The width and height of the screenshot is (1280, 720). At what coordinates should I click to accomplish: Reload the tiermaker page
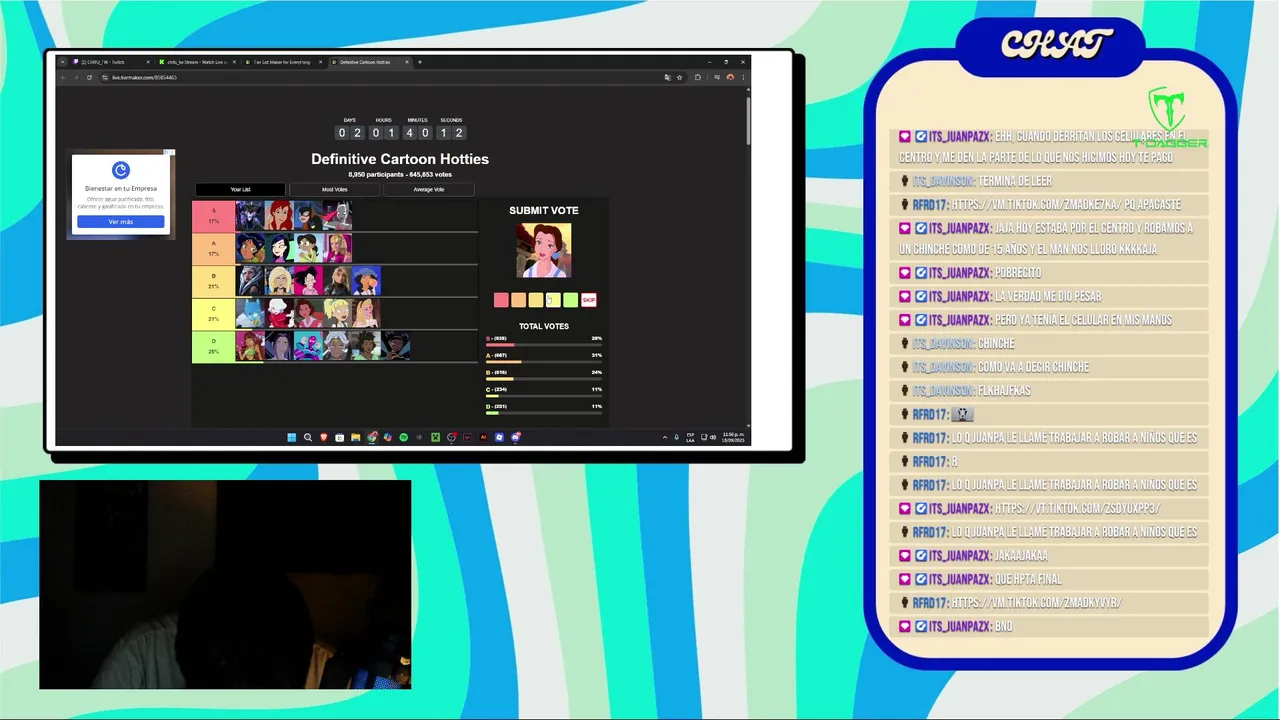(89, 77)
